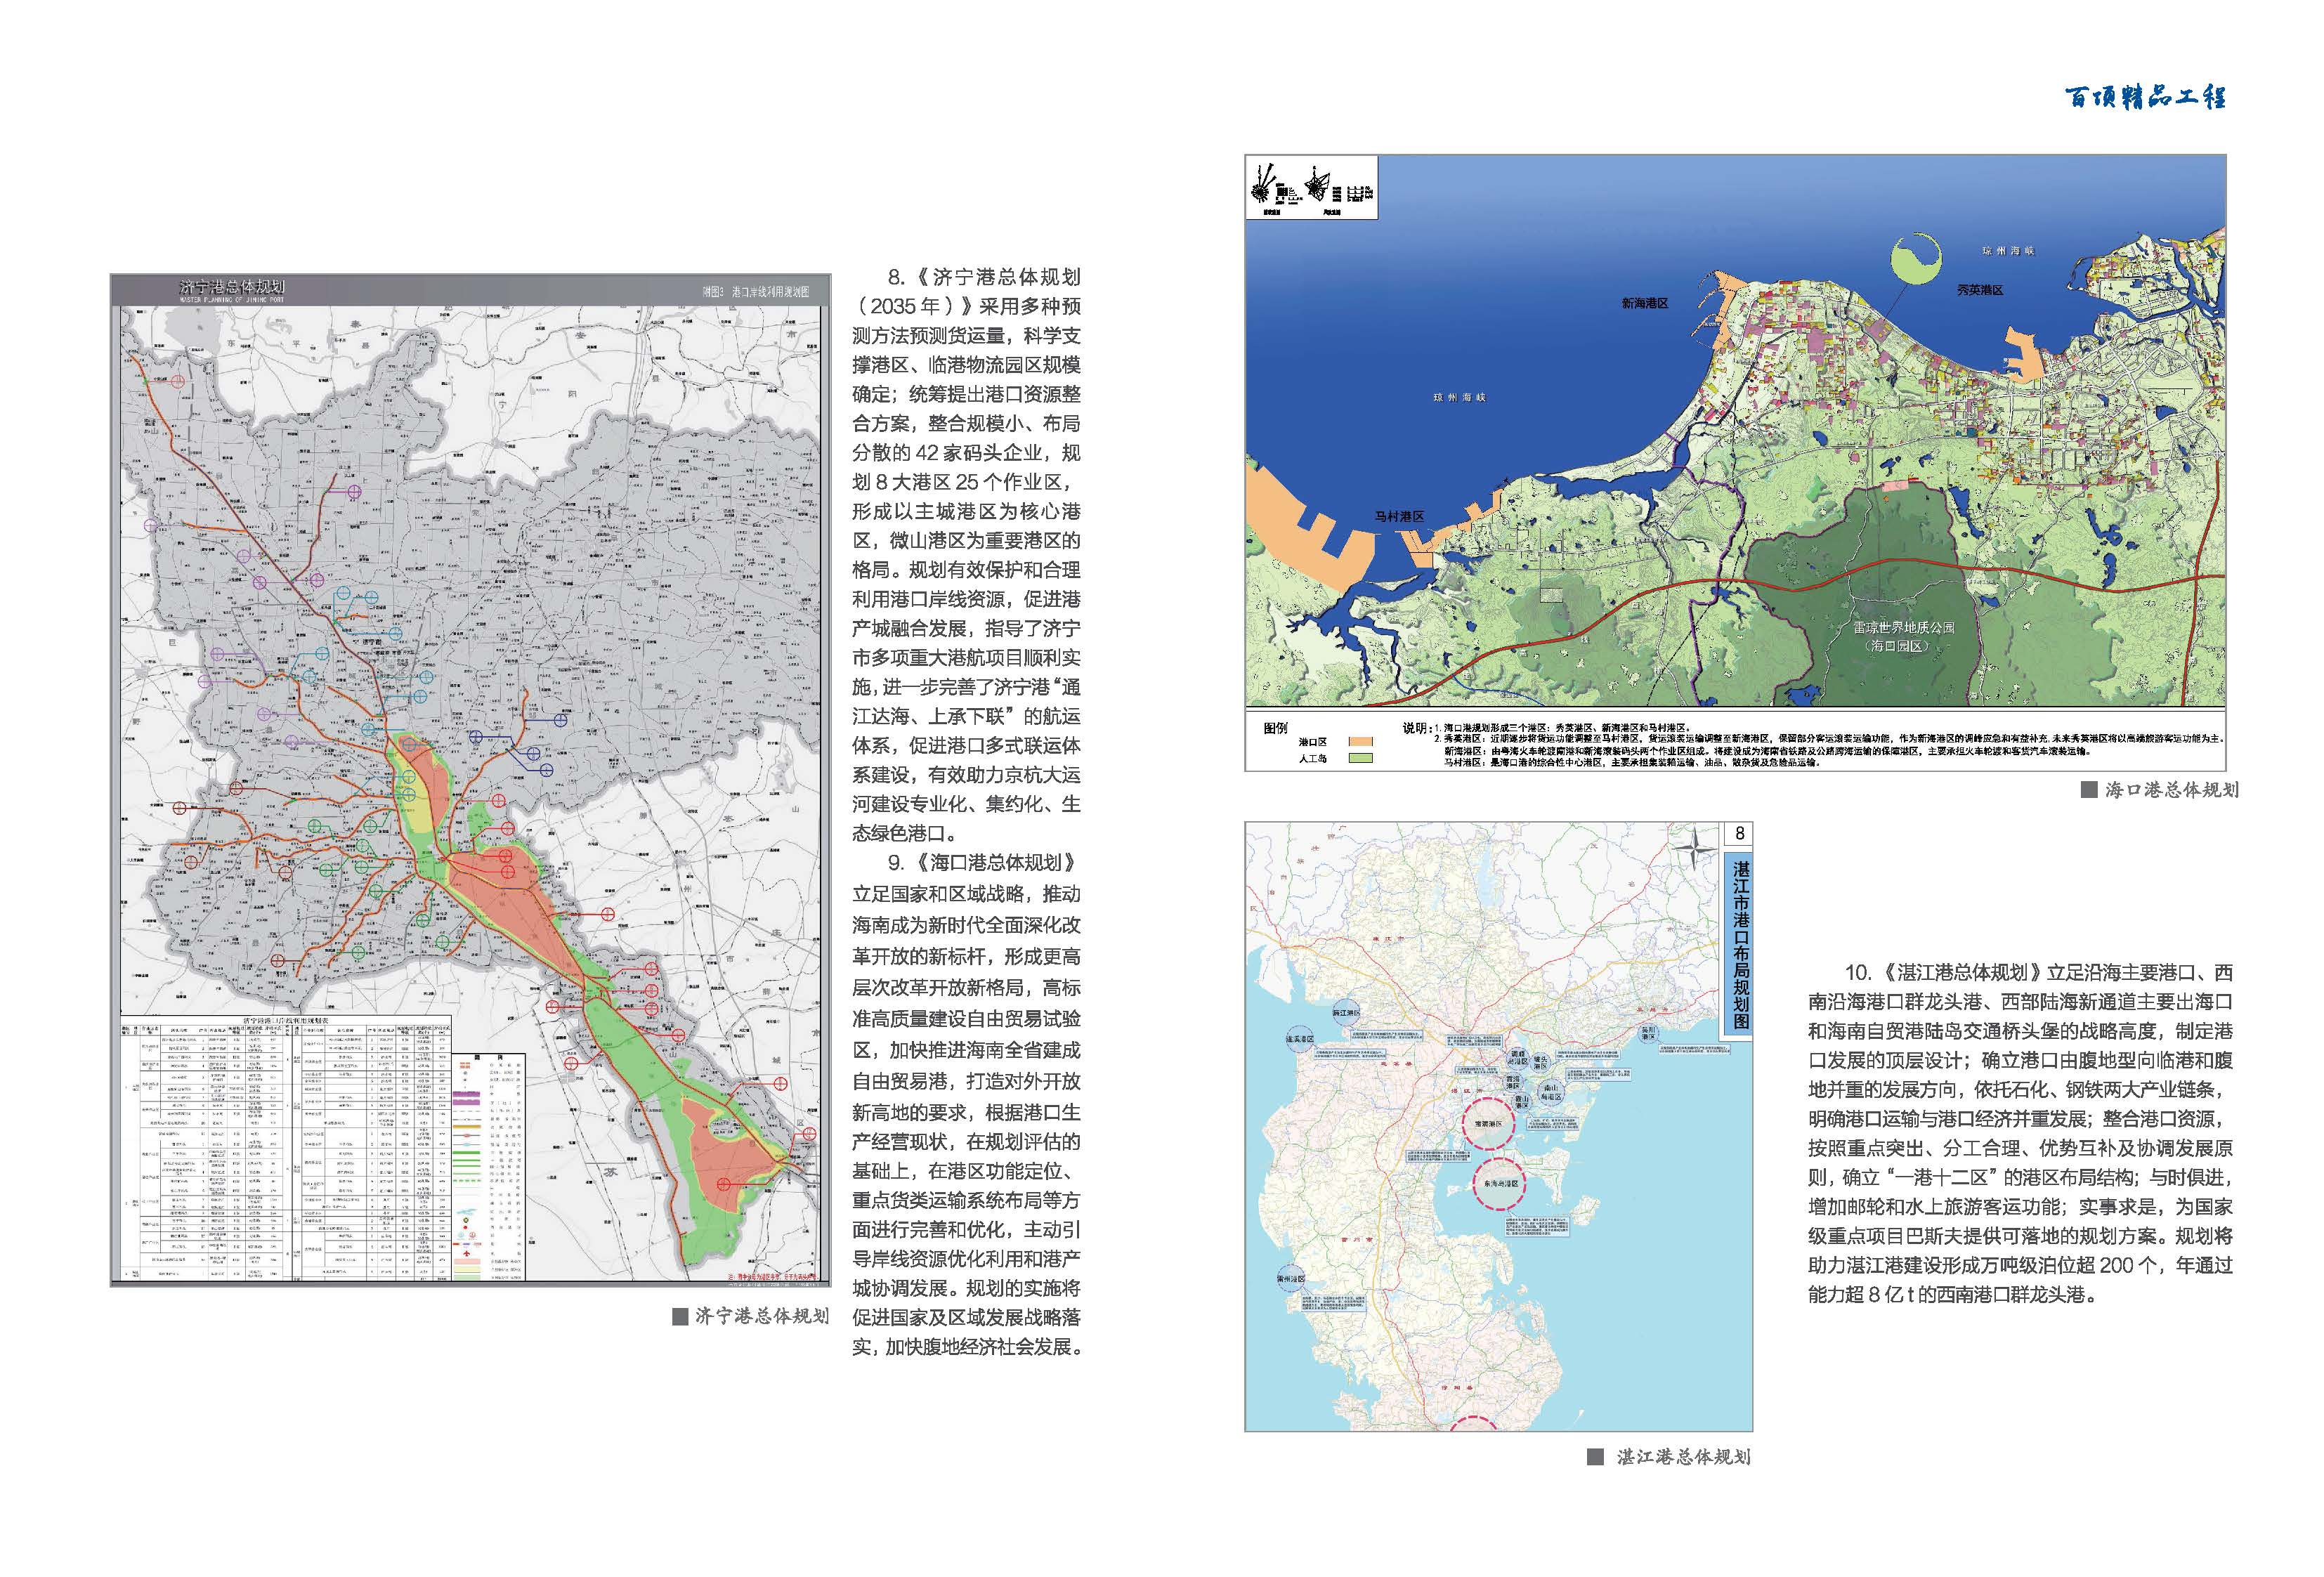Open the large Jining port planning map
The image size is (2324, 1577).
(x=470, y=780)
